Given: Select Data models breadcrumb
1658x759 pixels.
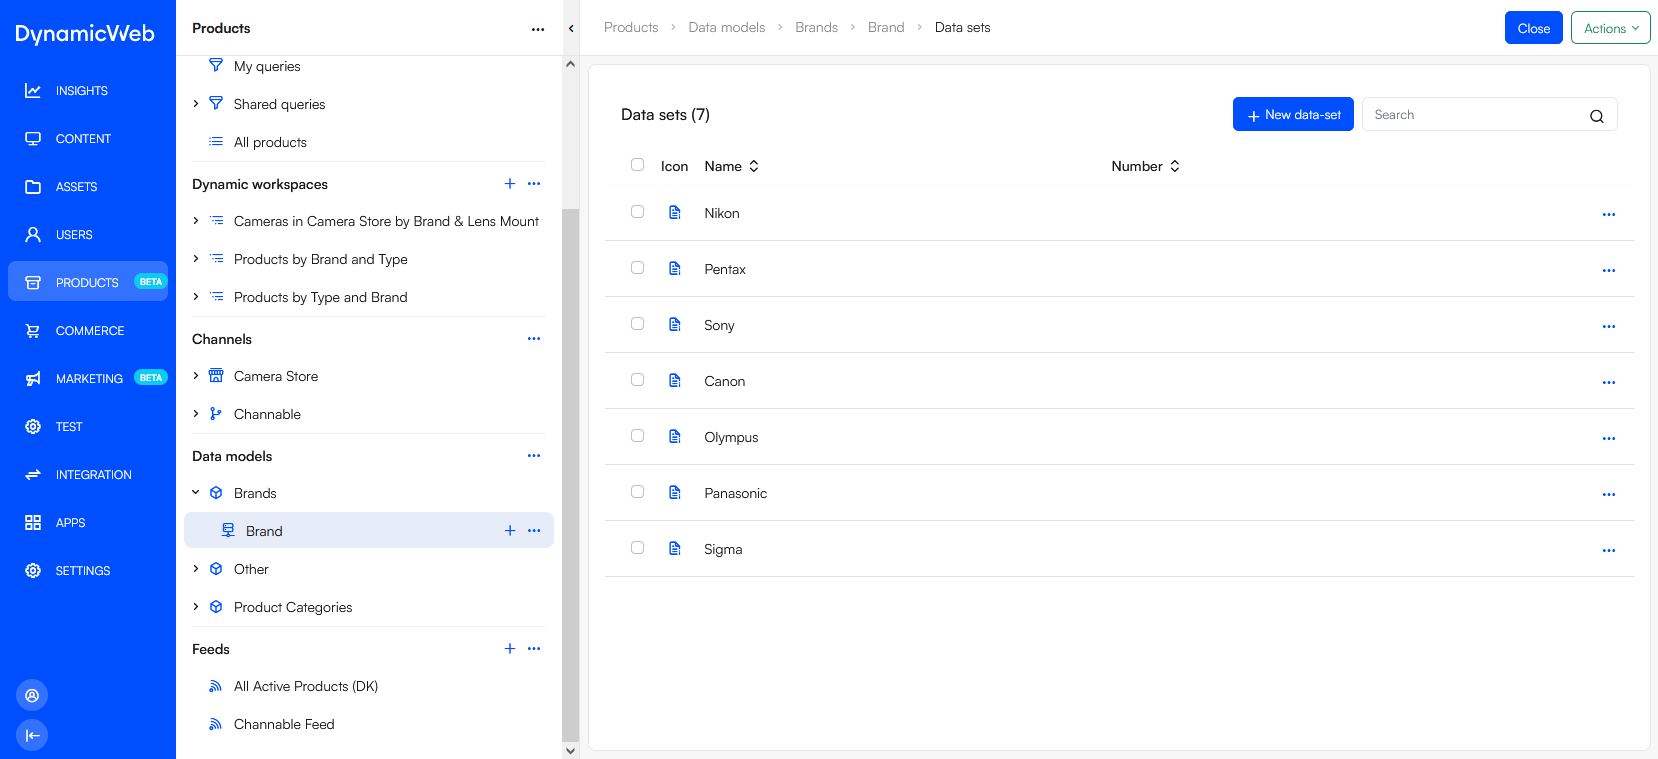Looking at the screenshot, I should pyautogui.click(x=727, y=28).
